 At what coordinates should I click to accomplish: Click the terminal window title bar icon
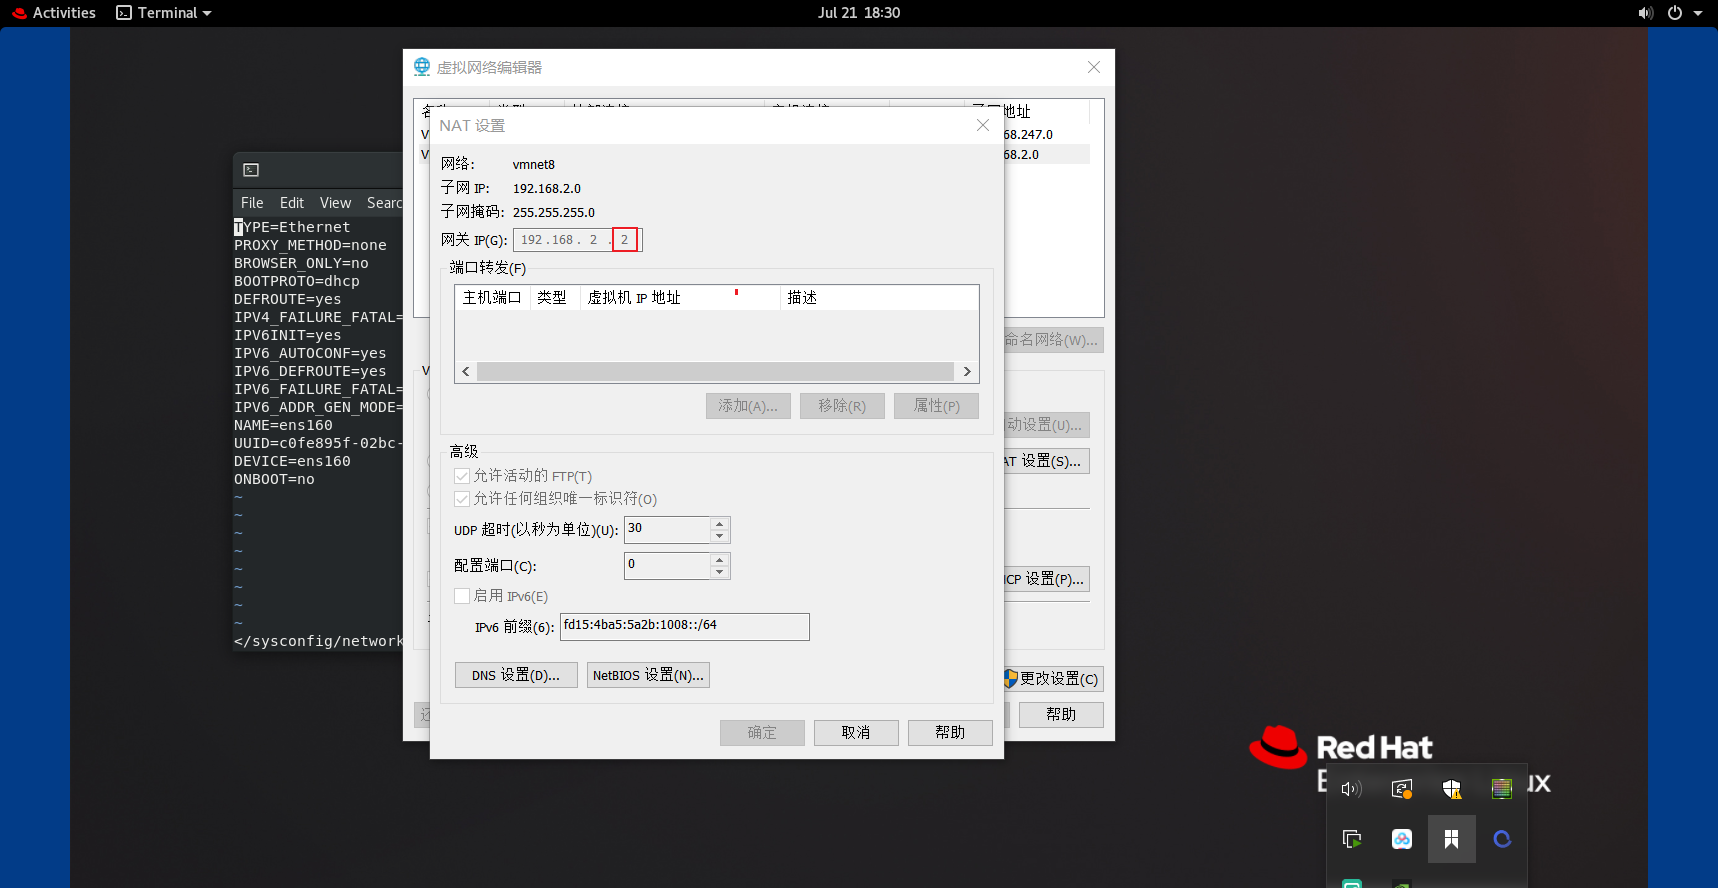click(x=251, y=170)
